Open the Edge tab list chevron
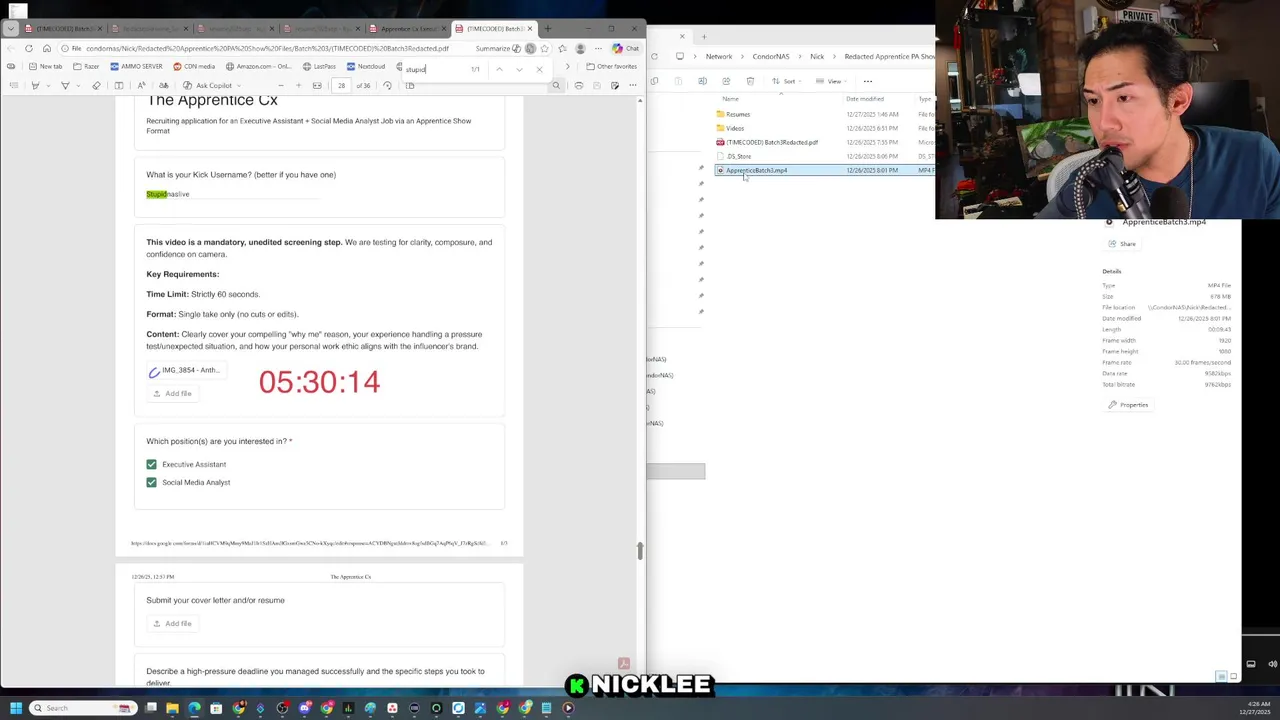Screen dimensions: 1280x720 point(11,28)
